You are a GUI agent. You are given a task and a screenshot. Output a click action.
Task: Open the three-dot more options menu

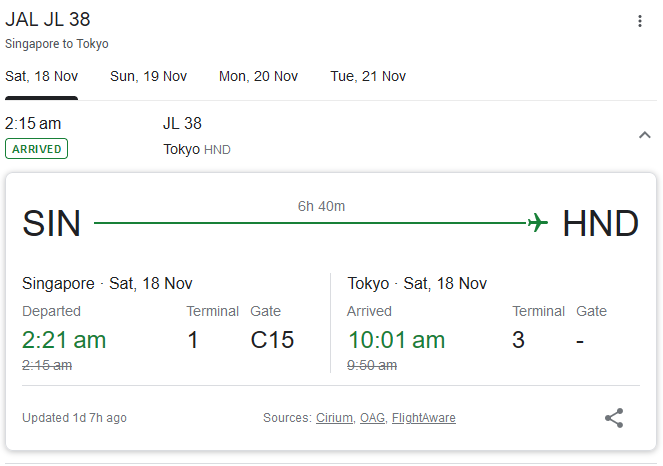(x=640, y=21)
